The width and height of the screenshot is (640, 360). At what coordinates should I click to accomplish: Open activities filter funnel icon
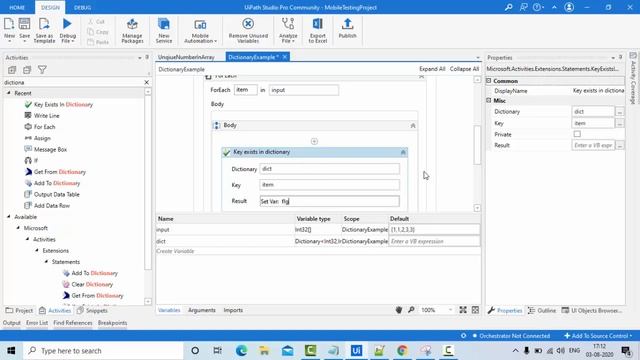click(42, 70)
